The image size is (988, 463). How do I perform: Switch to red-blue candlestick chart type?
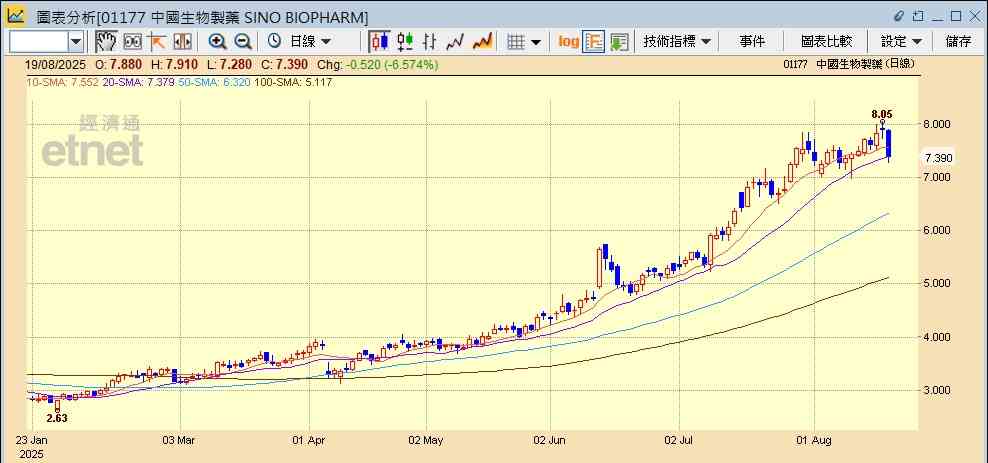[379, 42]
